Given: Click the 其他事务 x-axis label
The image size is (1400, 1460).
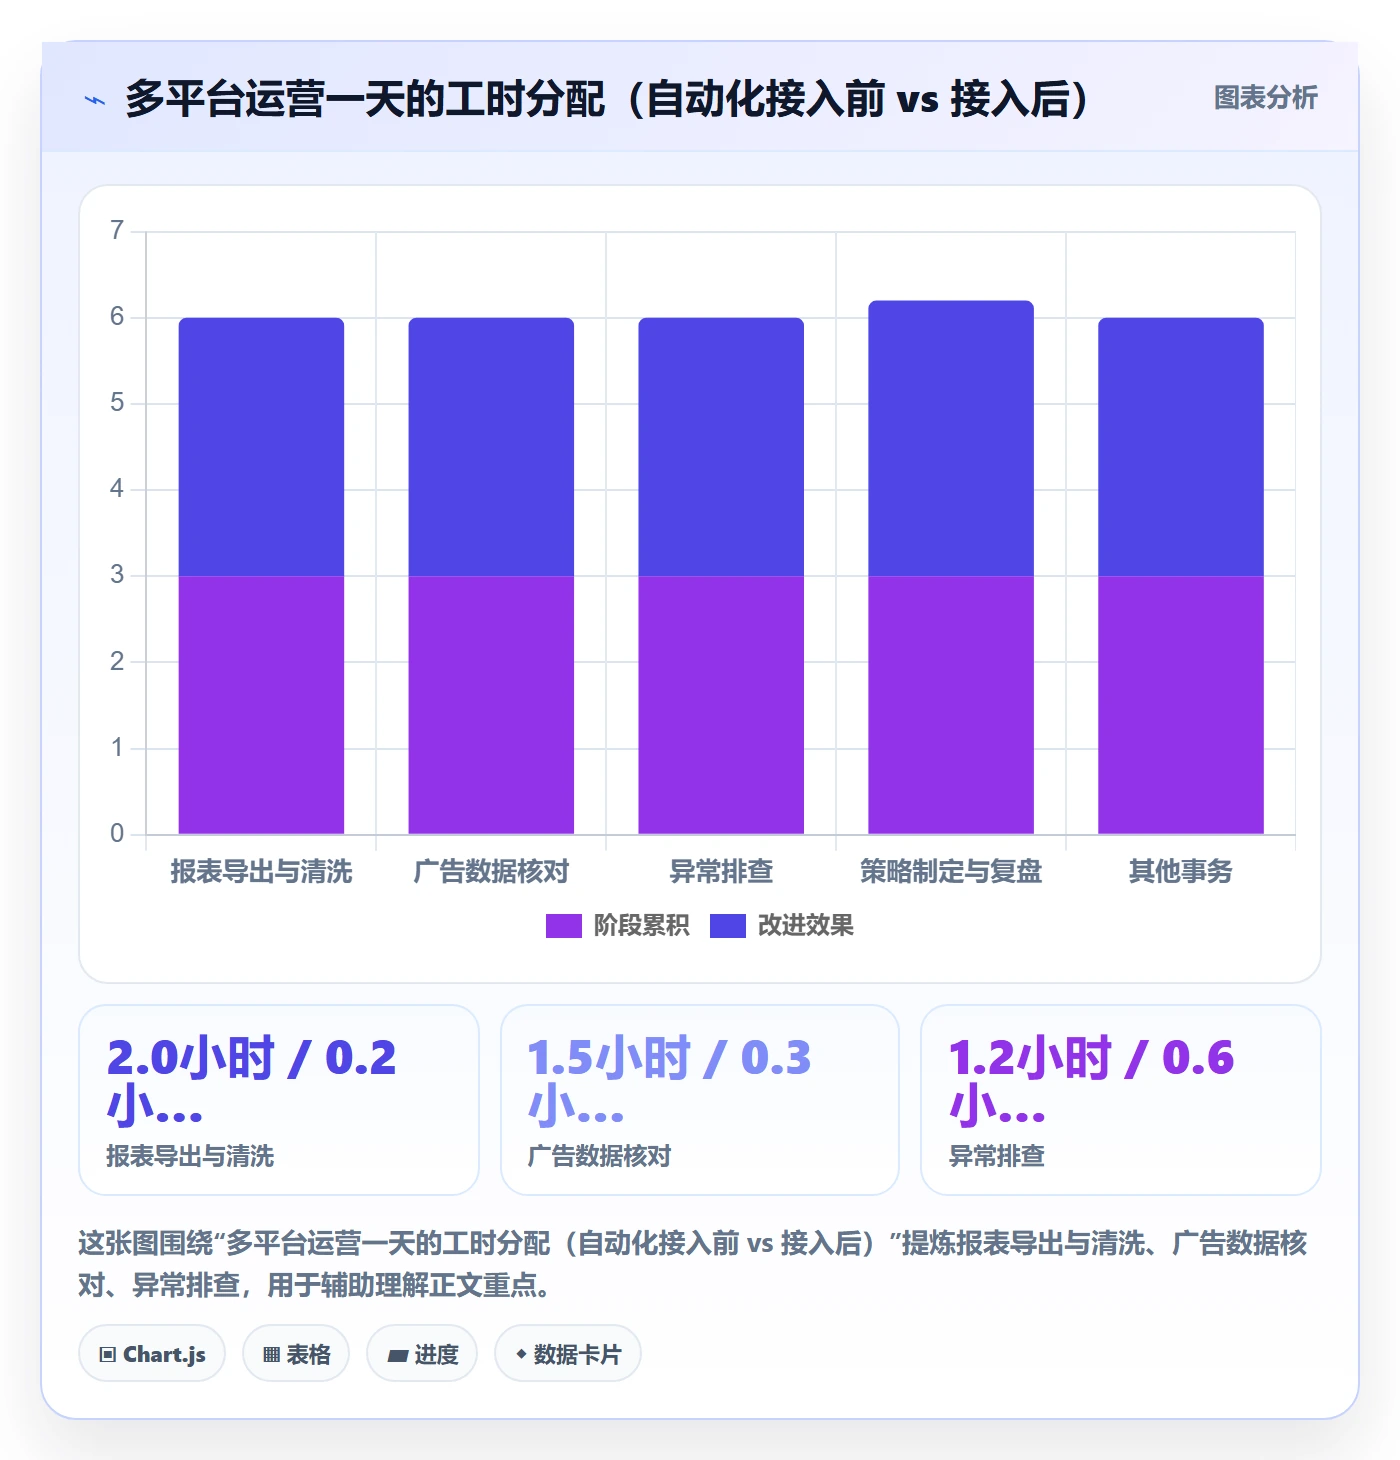Looking at the screenshot, I should click(x=1181, y=872).
